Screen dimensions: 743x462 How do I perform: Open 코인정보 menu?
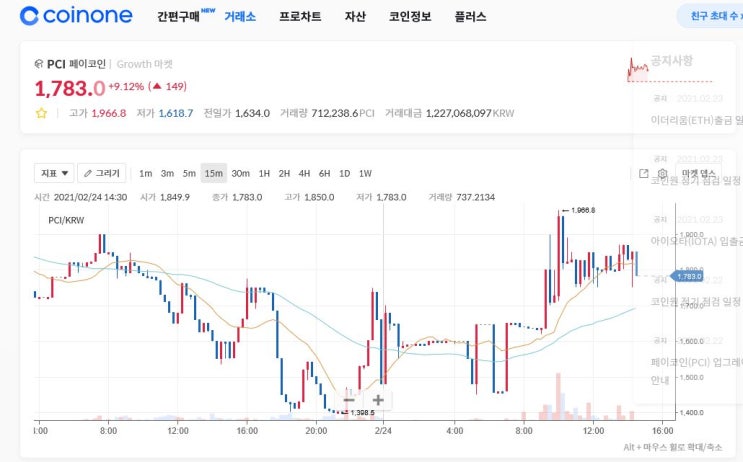click(410, 17)
